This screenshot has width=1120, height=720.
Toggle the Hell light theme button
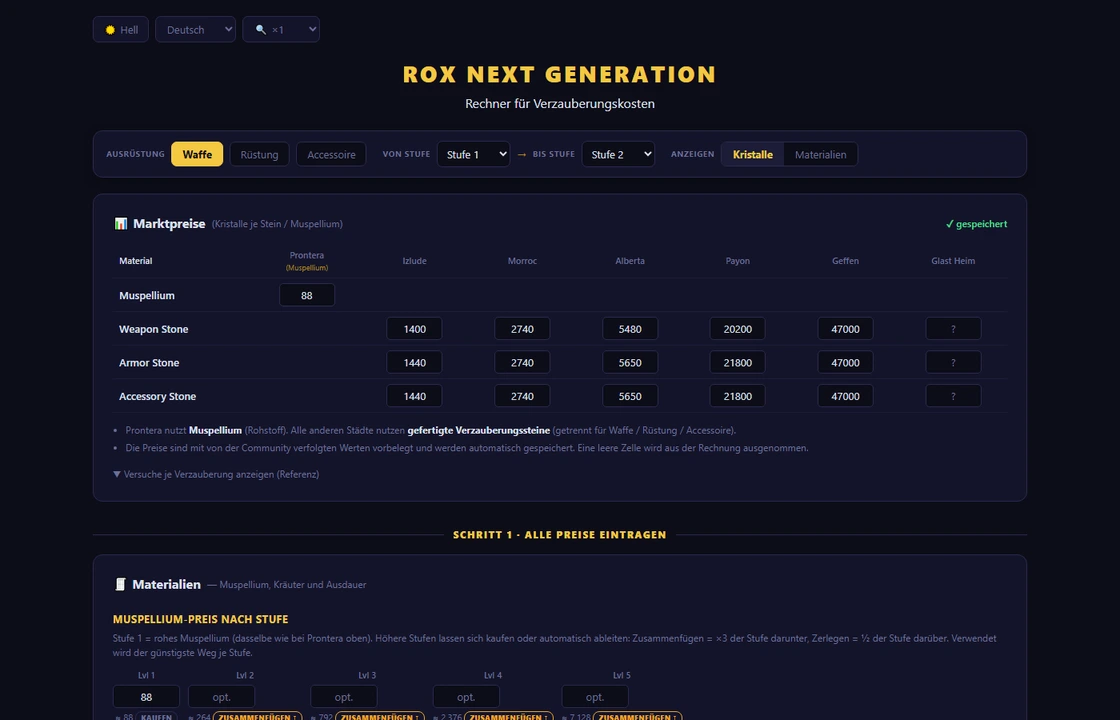click(121, 29)
